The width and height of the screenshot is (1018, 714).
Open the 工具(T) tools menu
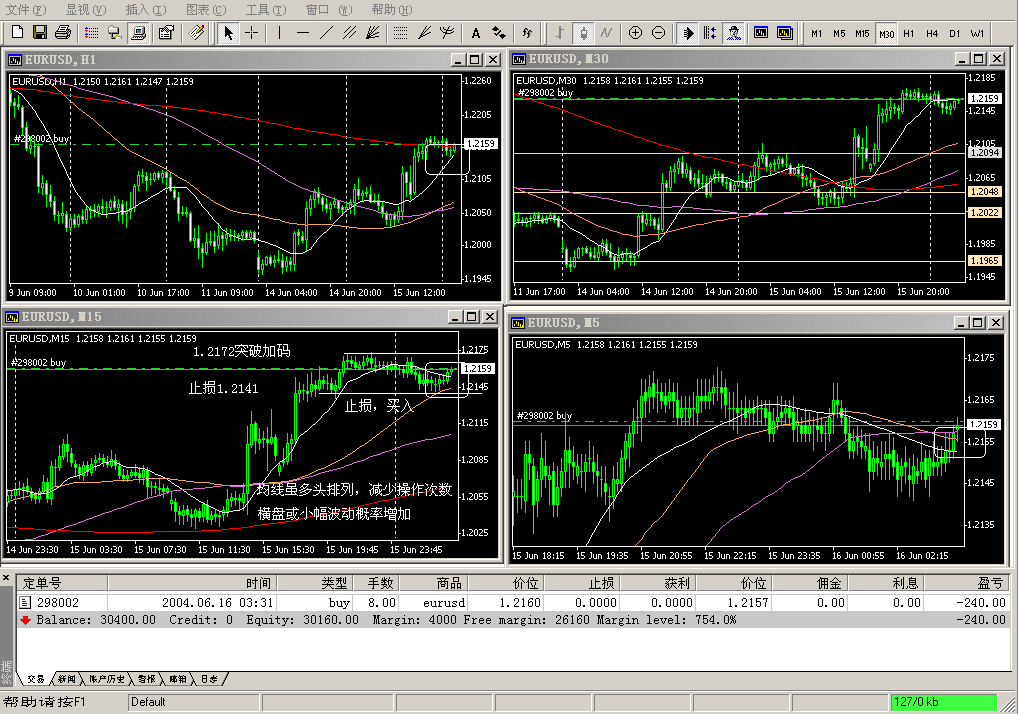265,9
